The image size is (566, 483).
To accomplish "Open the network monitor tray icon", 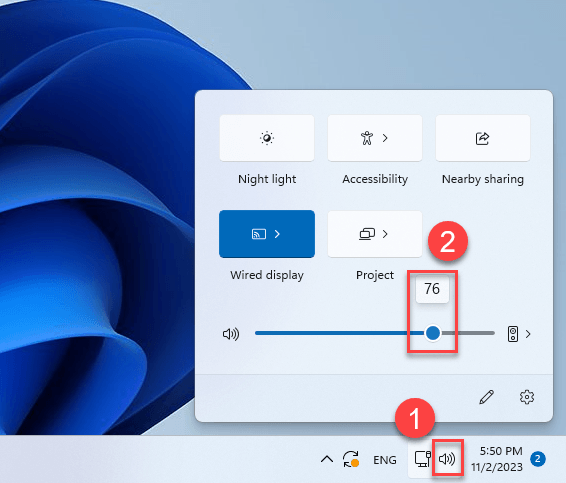I will point(422,459).
